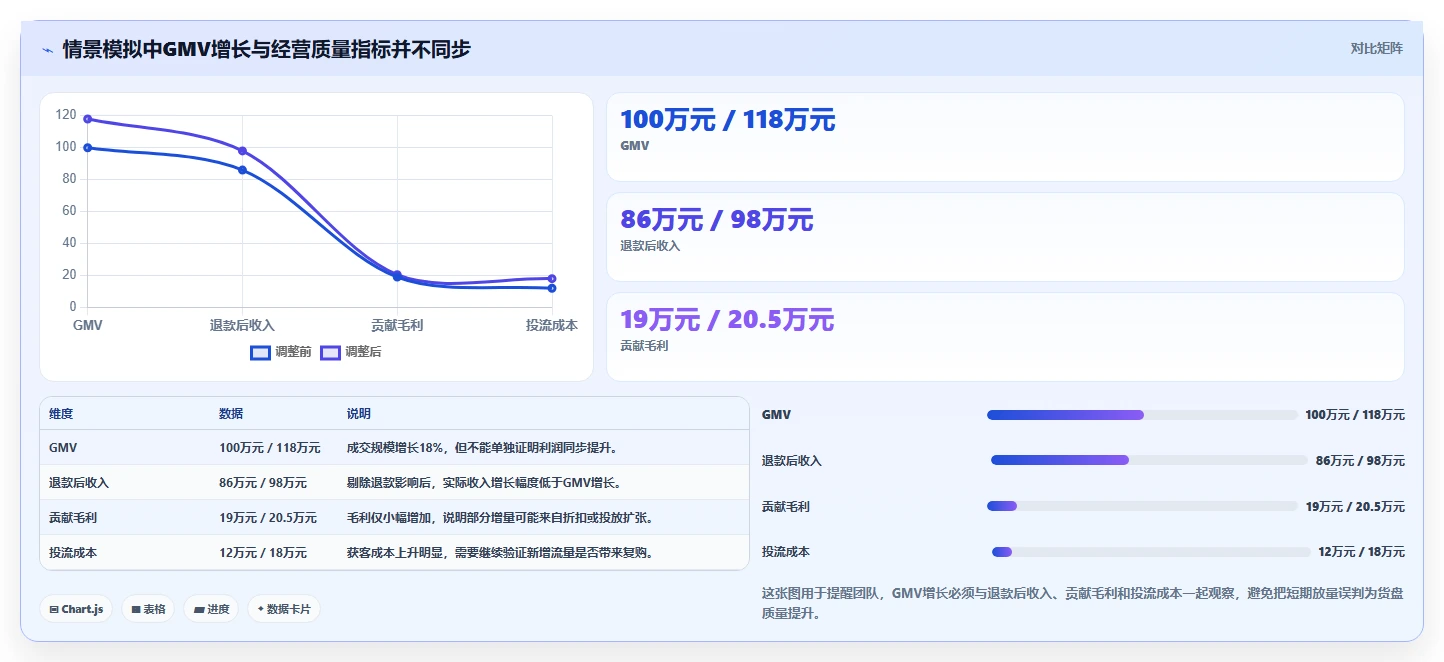
Task: Click the GMV progress bar
Action: (1140, 415)
